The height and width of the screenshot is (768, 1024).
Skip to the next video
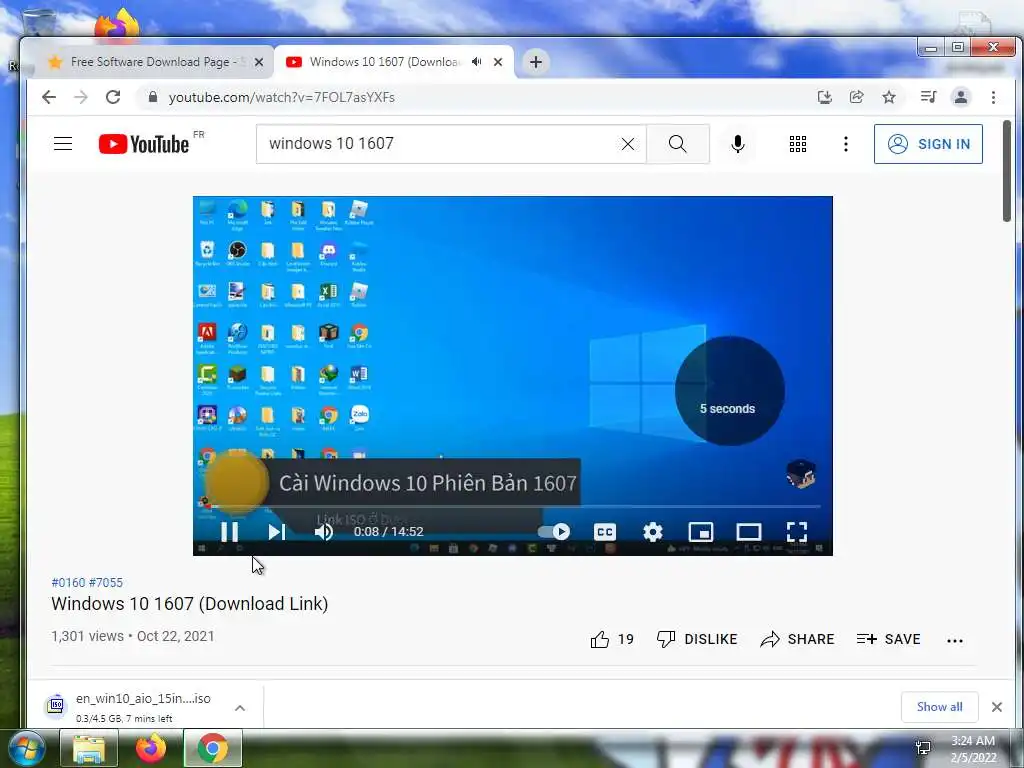(x=277, y=532)
